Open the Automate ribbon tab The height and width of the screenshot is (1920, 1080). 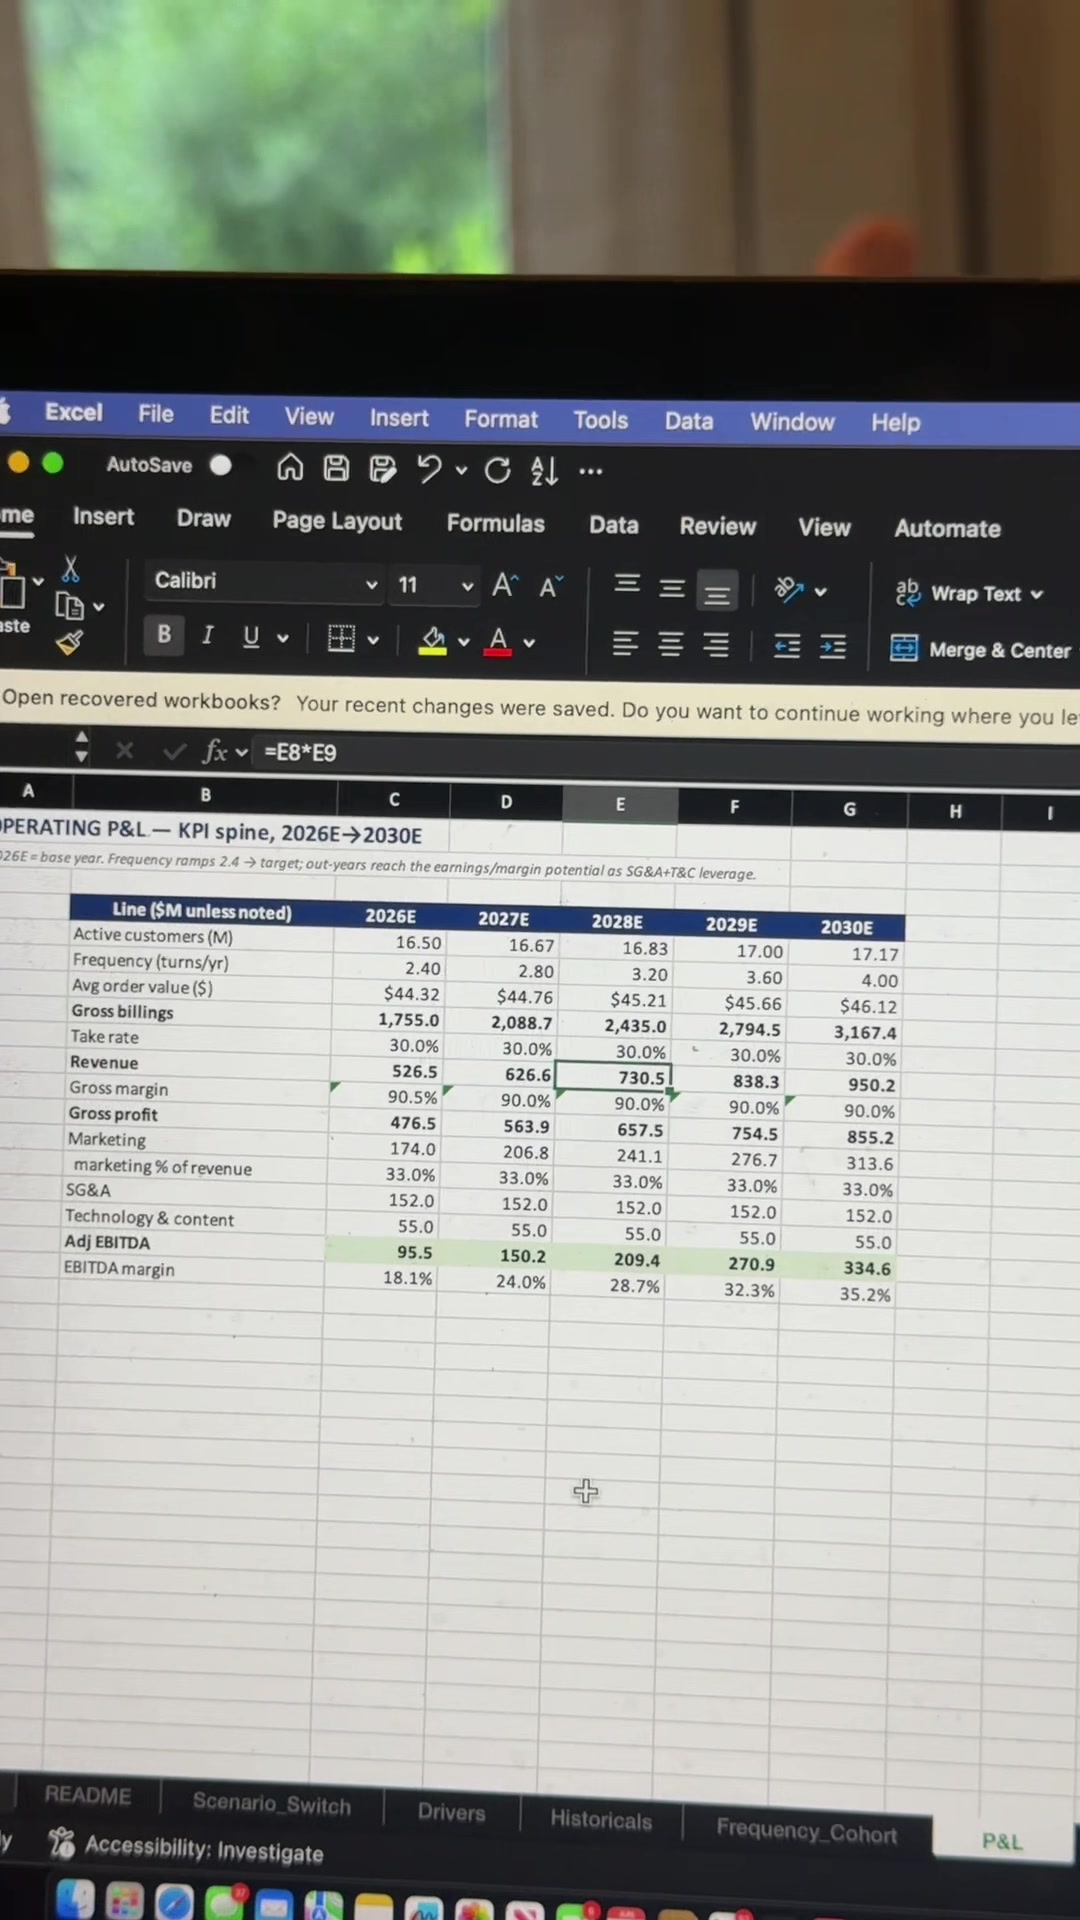[x=947, y=529]
